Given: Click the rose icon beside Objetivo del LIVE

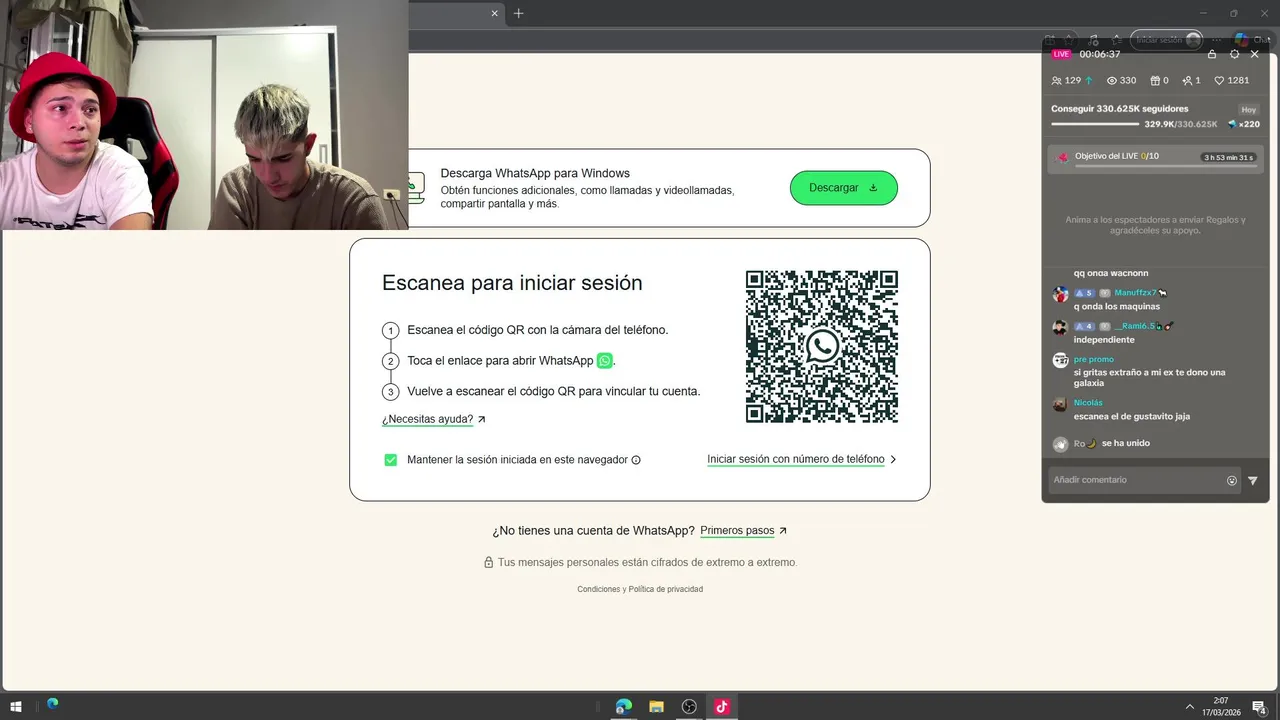Looking at the screenshot, I should coord(1063,157).
